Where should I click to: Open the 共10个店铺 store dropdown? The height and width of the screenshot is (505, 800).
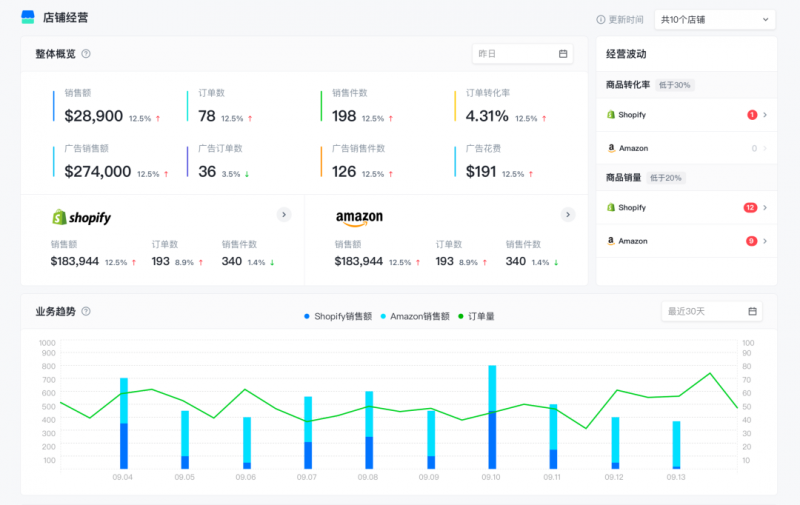[x=715, y=19]
